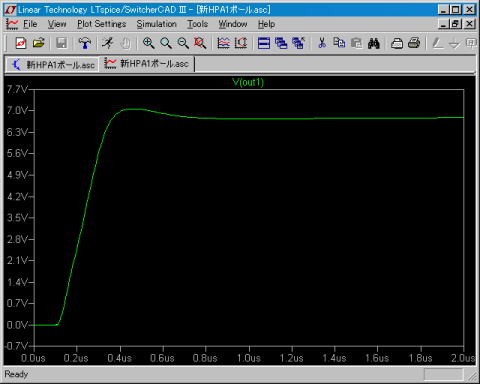This screenshot has height=384, width=480.
Task: Click the Zoom Out magnifier icon
Action: point(183,43)
